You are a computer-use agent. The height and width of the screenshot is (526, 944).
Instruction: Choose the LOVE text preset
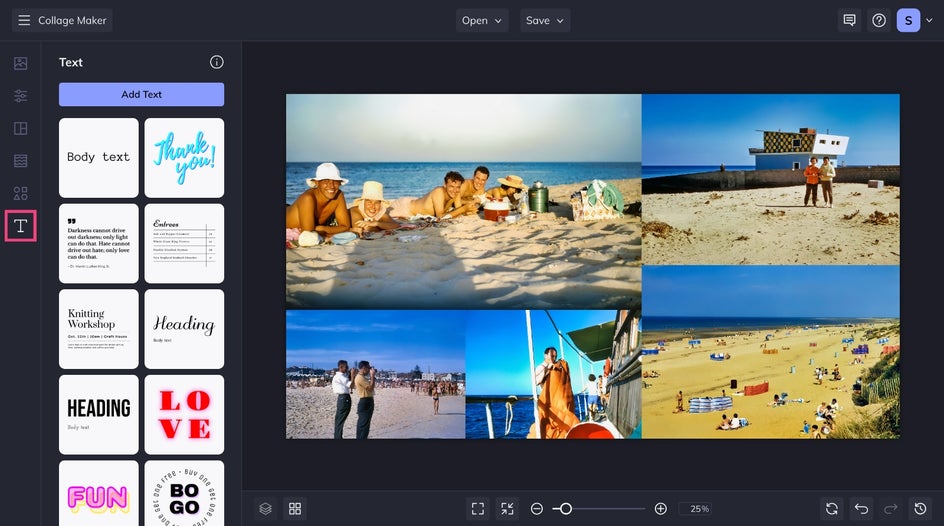(184, 415)
